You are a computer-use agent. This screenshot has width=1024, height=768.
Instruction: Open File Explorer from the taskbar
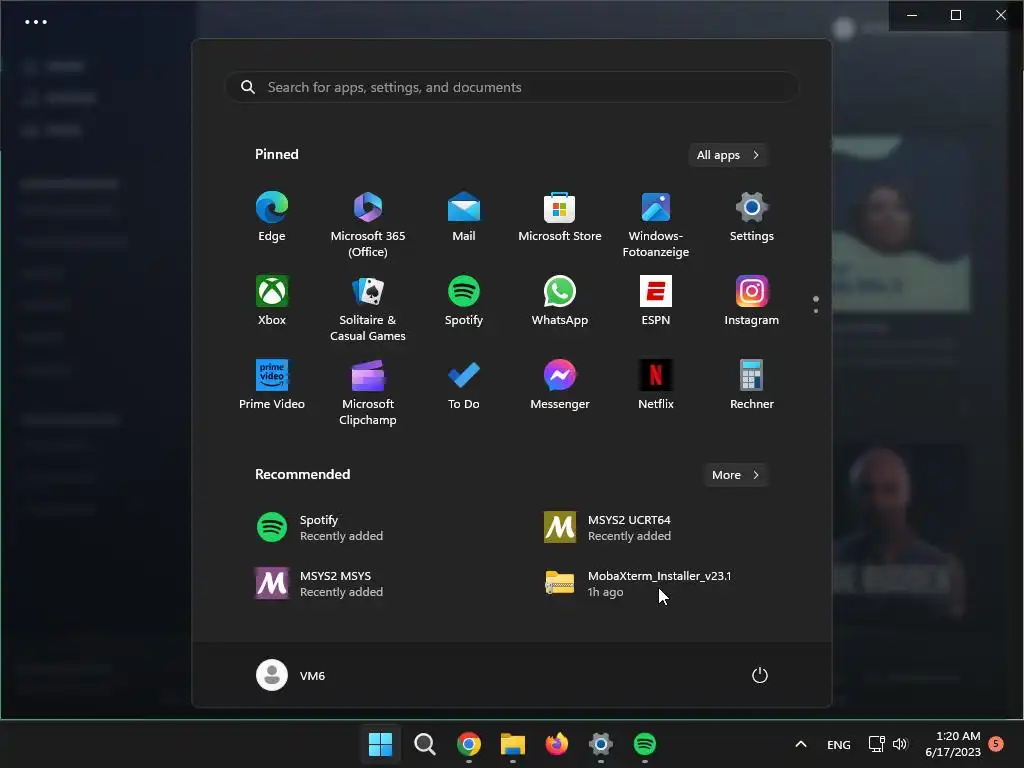tap(513, 744)
